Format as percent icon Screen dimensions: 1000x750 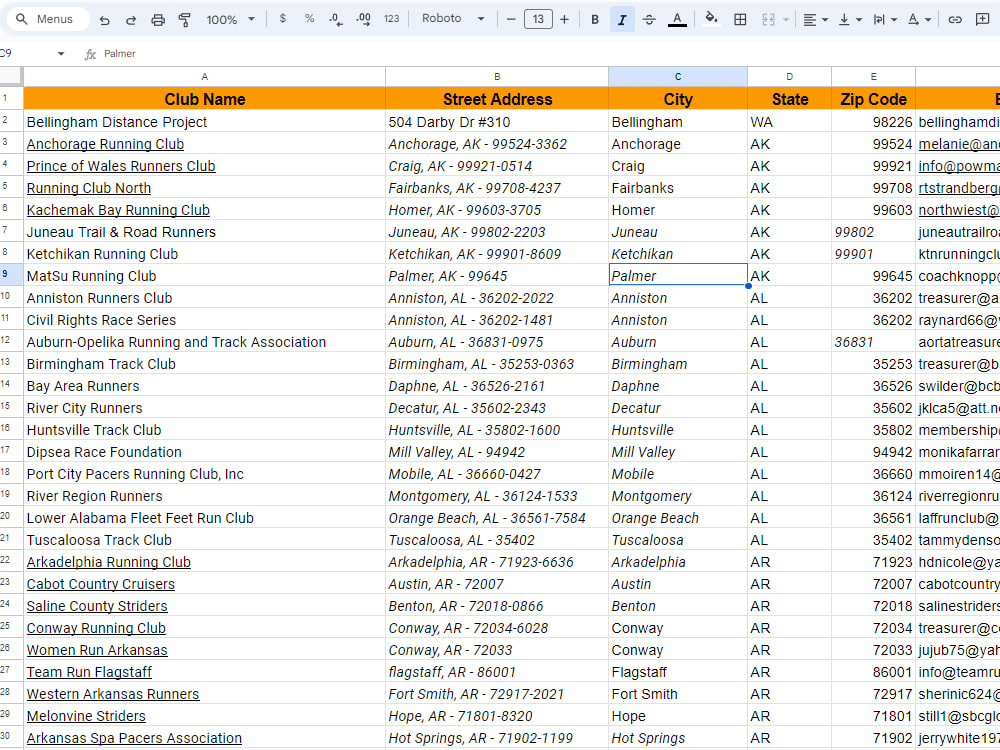[309, 19]
